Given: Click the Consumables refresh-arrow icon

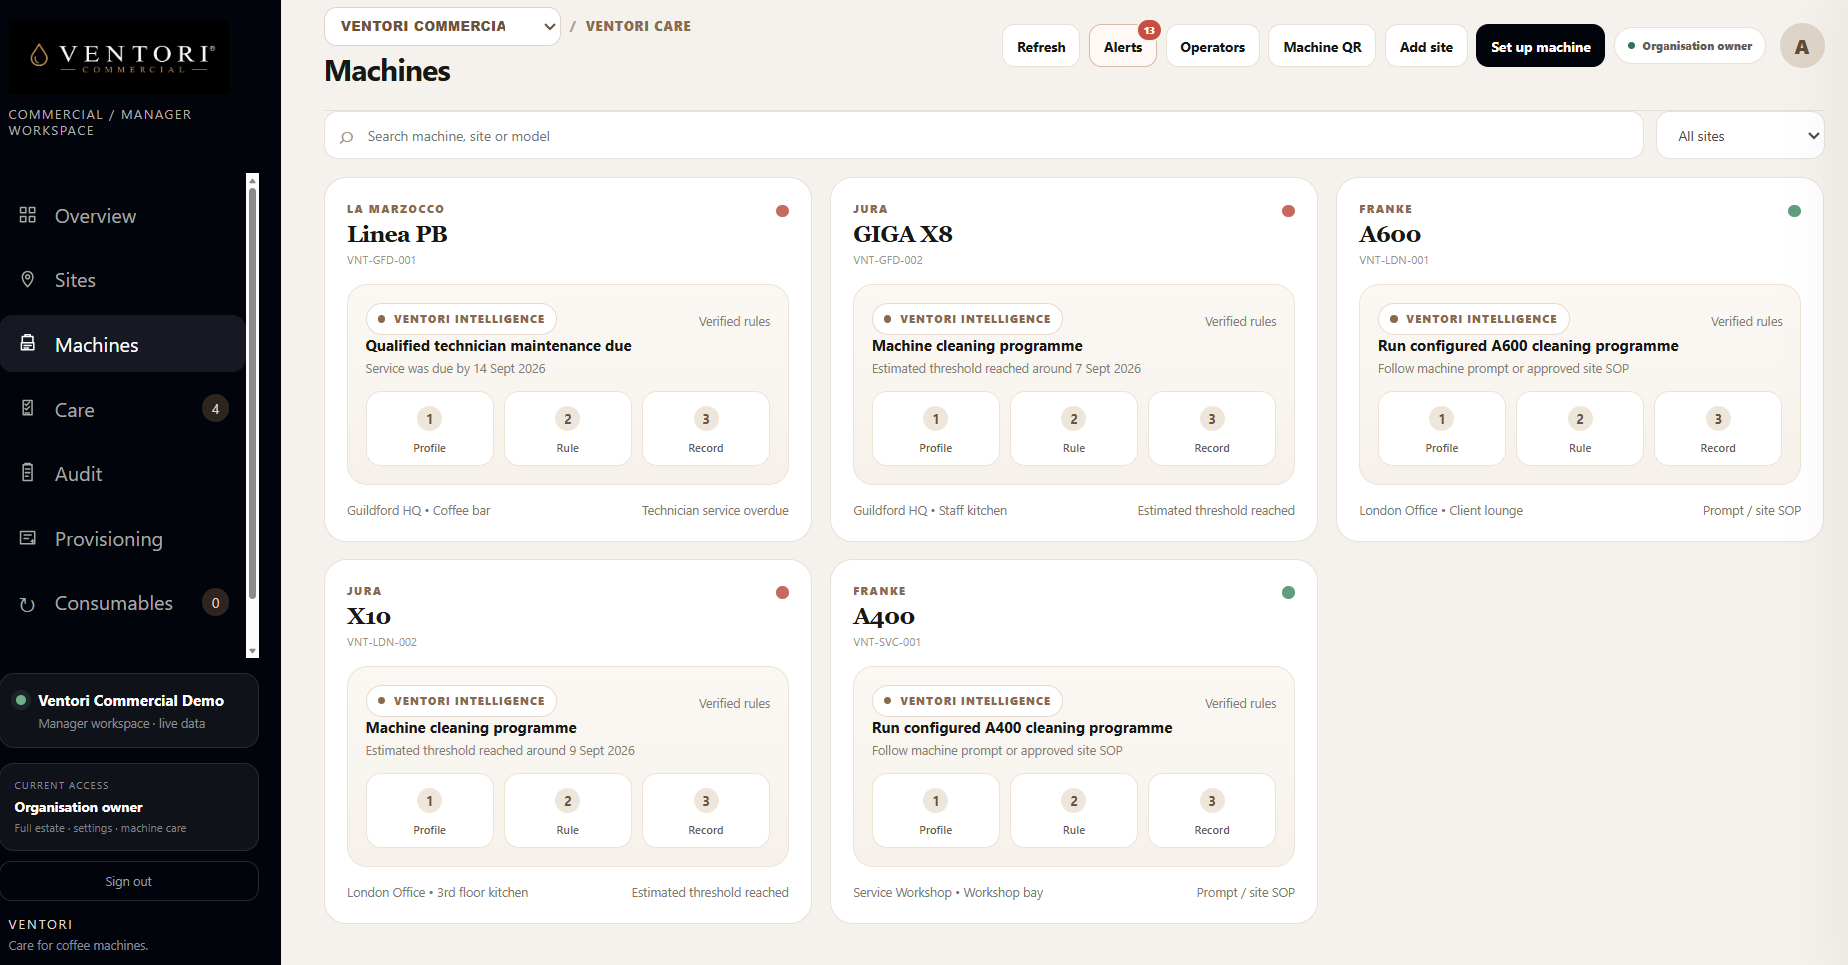Looking at the screenshot, I should [28, 603].
